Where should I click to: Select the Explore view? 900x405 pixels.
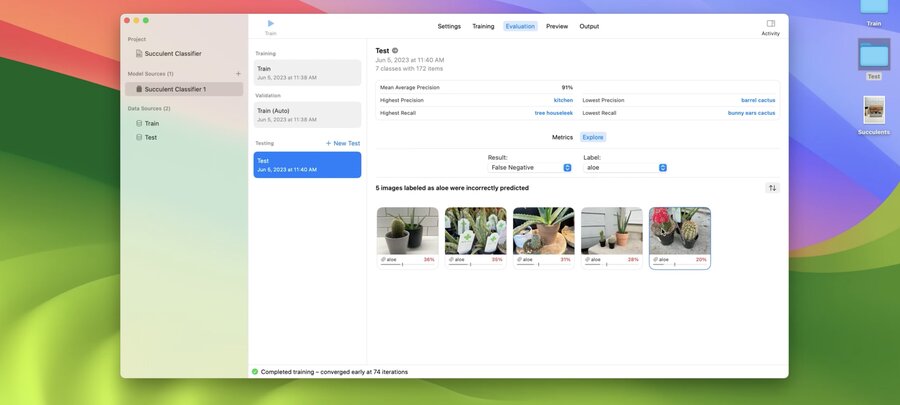pyautogui.click(x=593, y=137)
